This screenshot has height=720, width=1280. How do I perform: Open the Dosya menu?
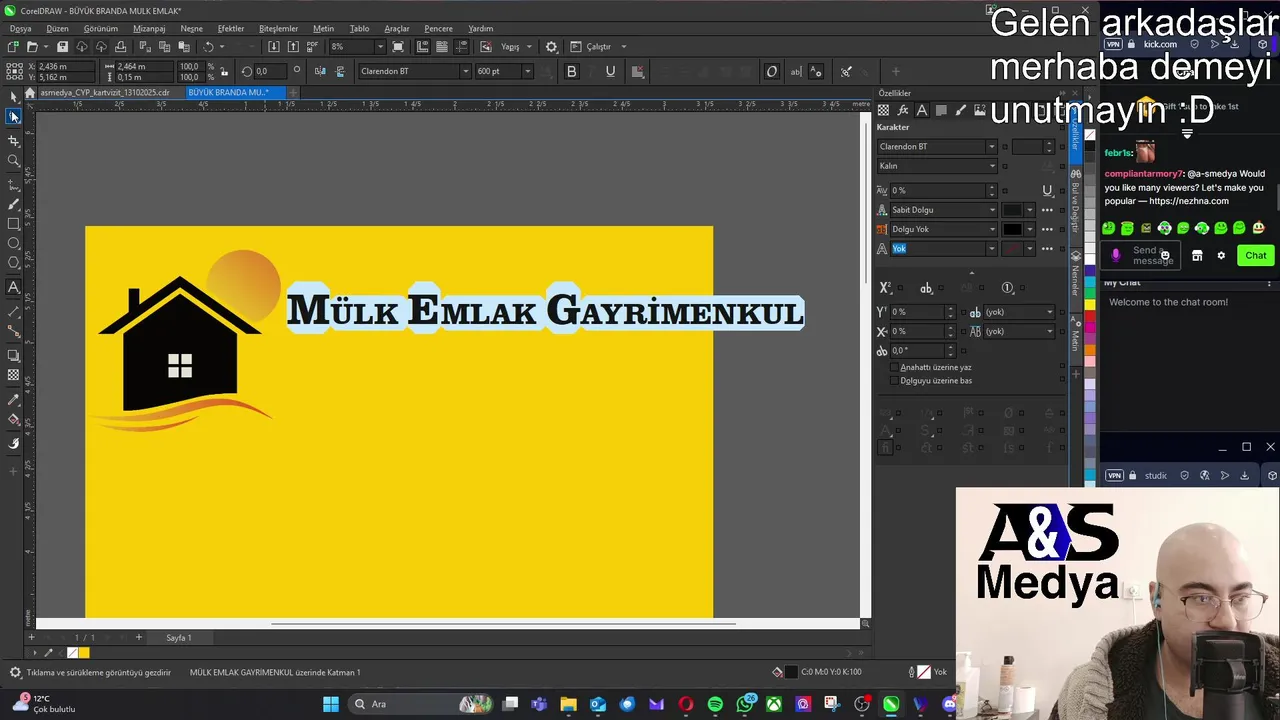tap(20, 28)
